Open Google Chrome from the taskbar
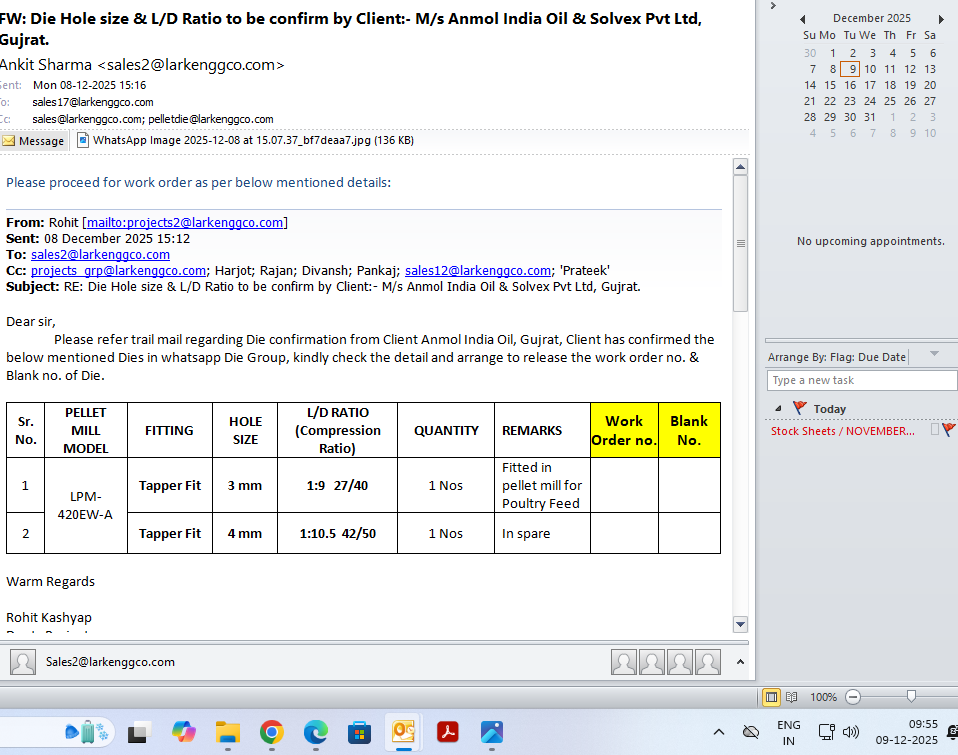 271,733
